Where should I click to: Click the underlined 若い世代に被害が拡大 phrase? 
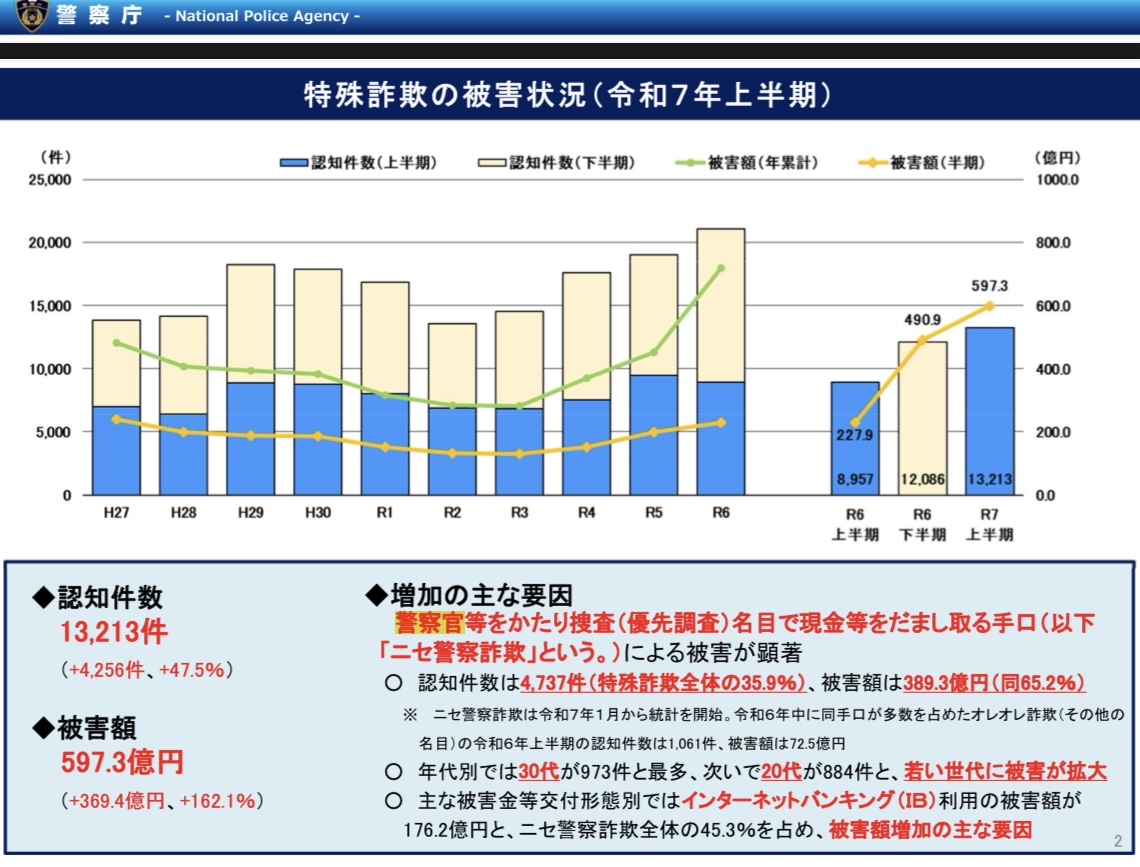click(1004, 771)
